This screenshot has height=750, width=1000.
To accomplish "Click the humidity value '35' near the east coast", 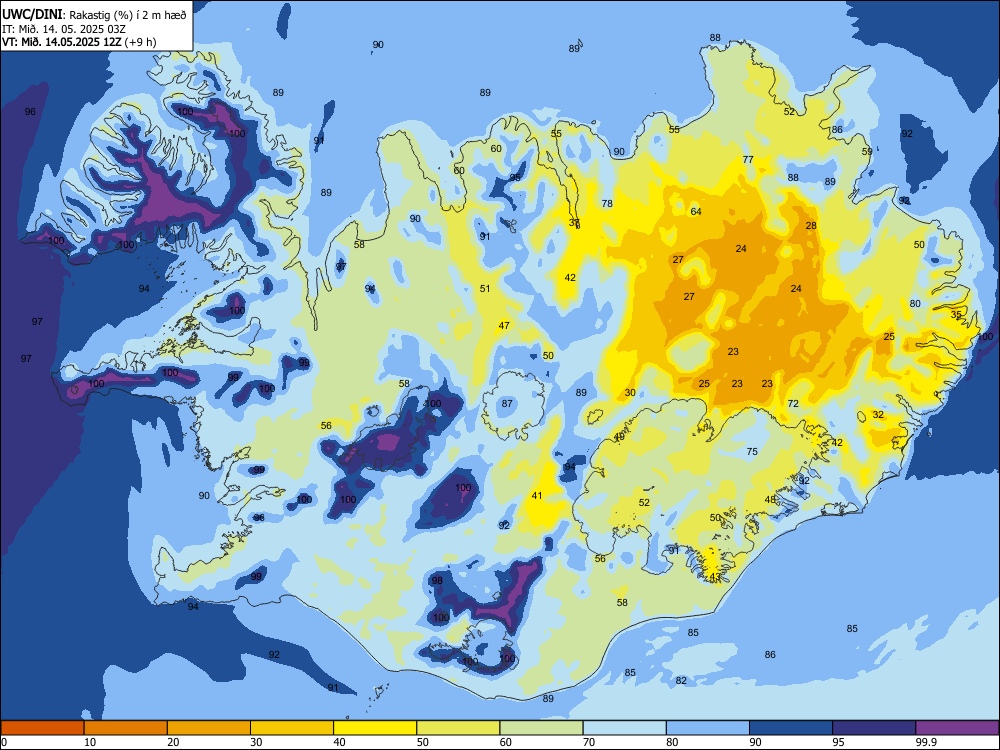I will pos(956,314).
